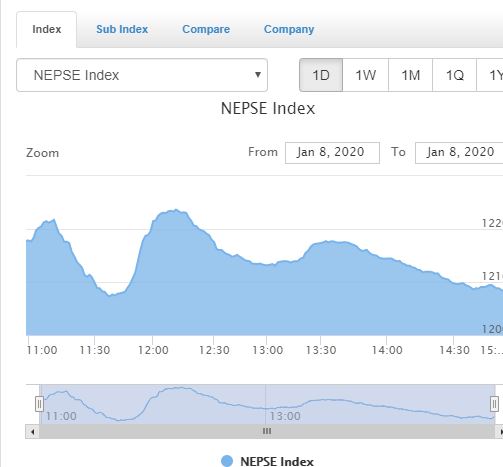The image size is (503, 467).
Task: Click the To date field
Action: [x=459, y=153]
